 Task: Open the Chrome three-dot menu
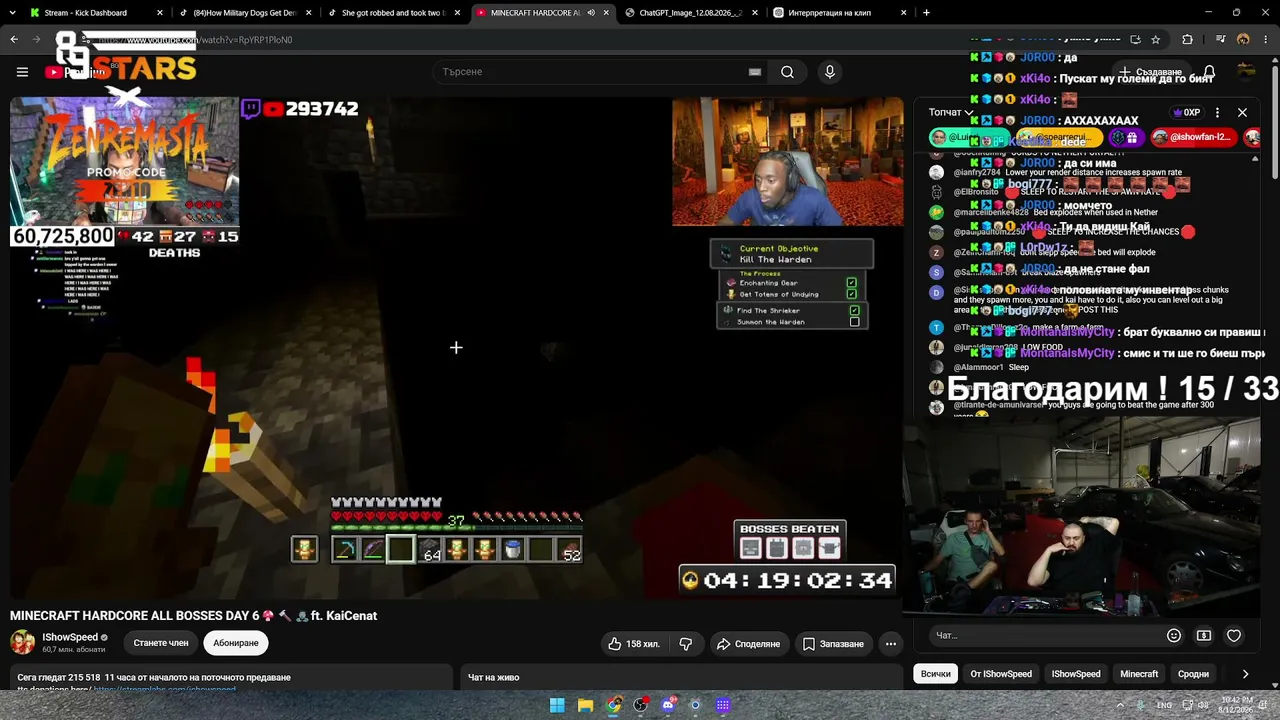coord(1264,40)
